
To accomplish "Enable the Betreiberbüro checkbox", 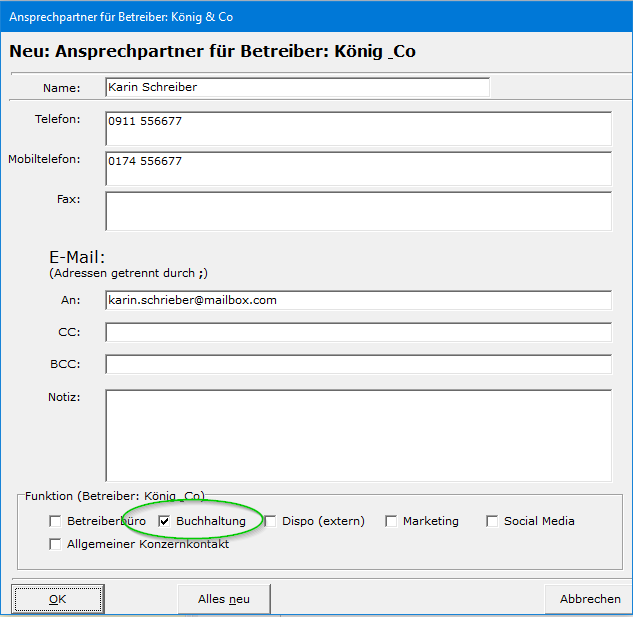I will pos(55,521).
